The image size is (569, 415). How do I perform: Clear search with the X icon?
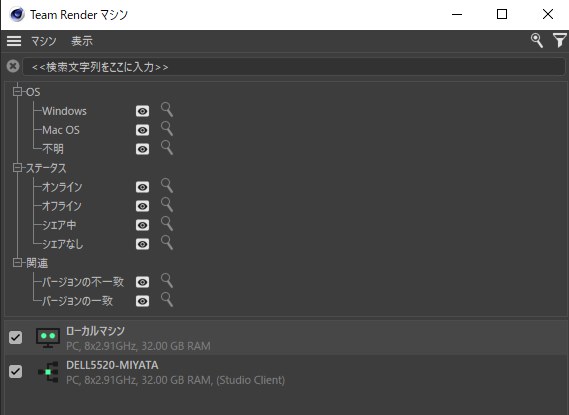coord(13,66)
